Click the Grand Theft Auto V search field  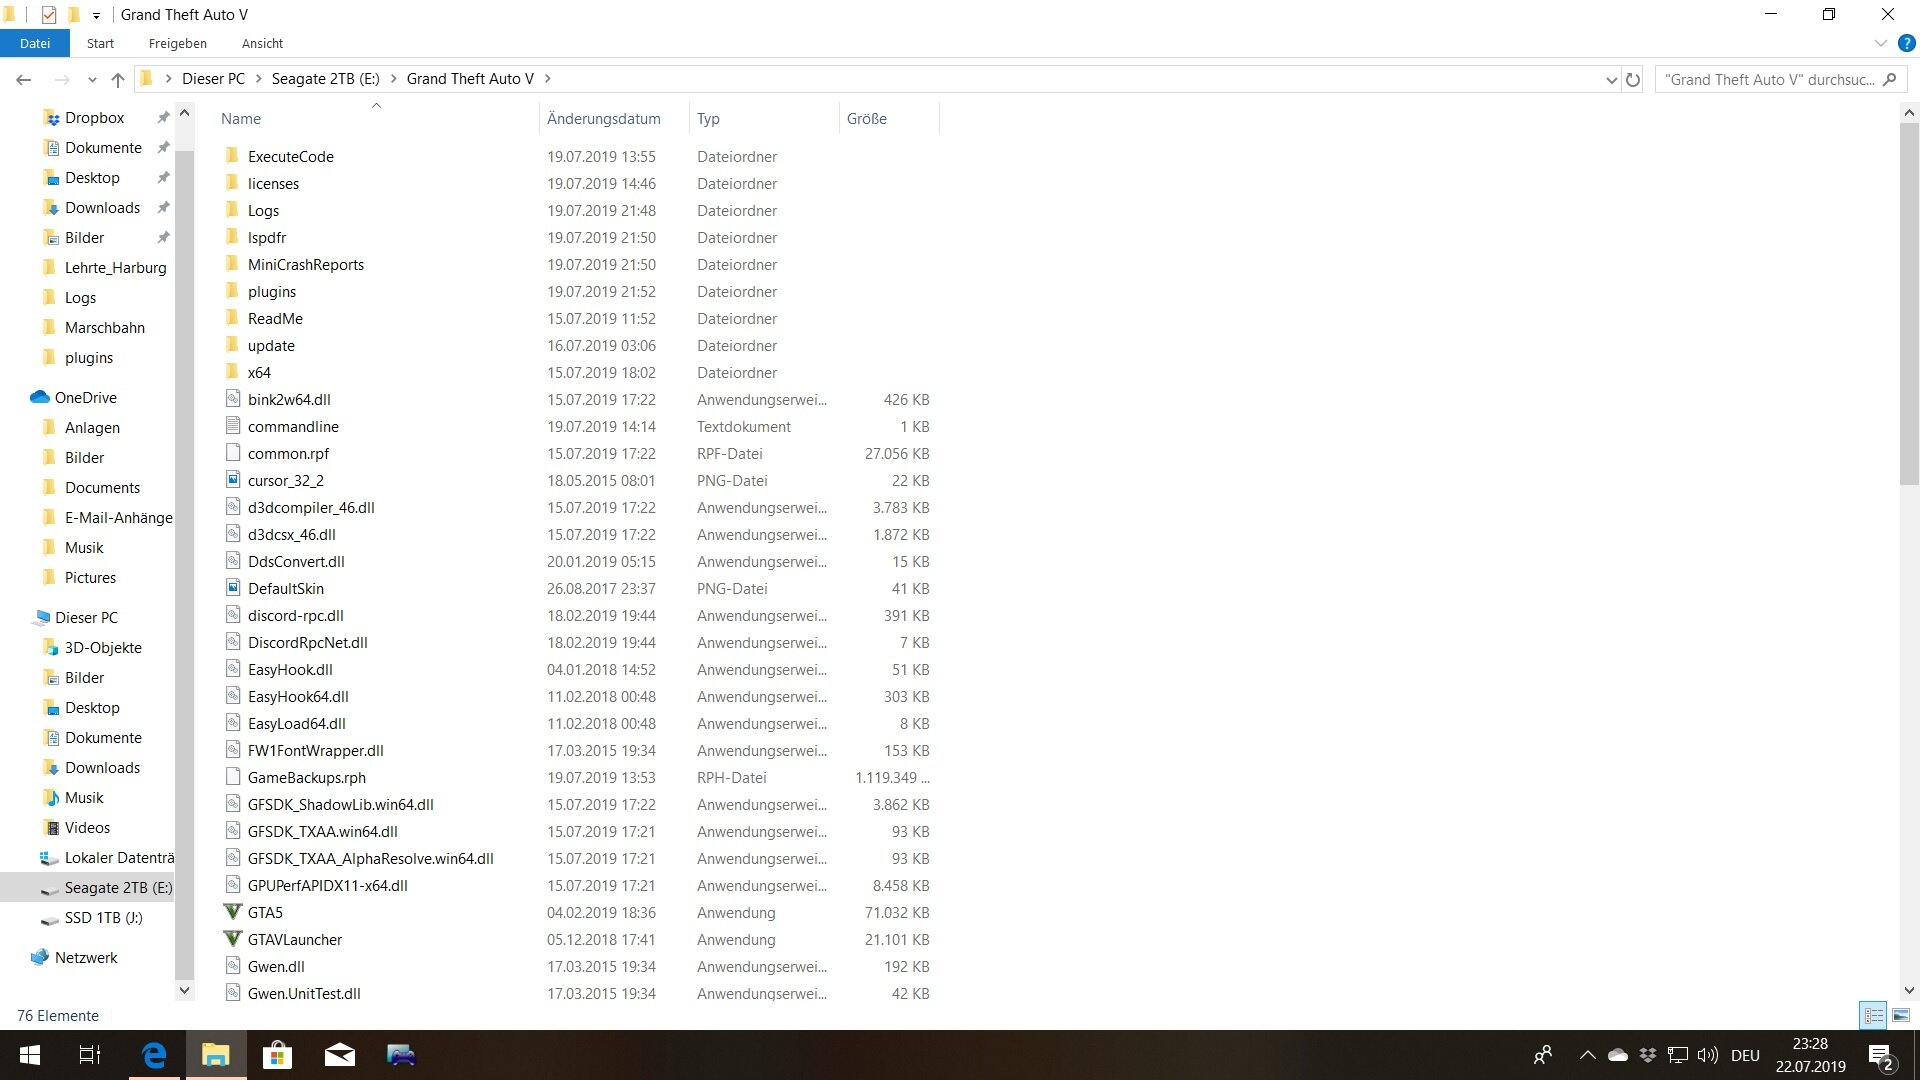(1768, 79)
